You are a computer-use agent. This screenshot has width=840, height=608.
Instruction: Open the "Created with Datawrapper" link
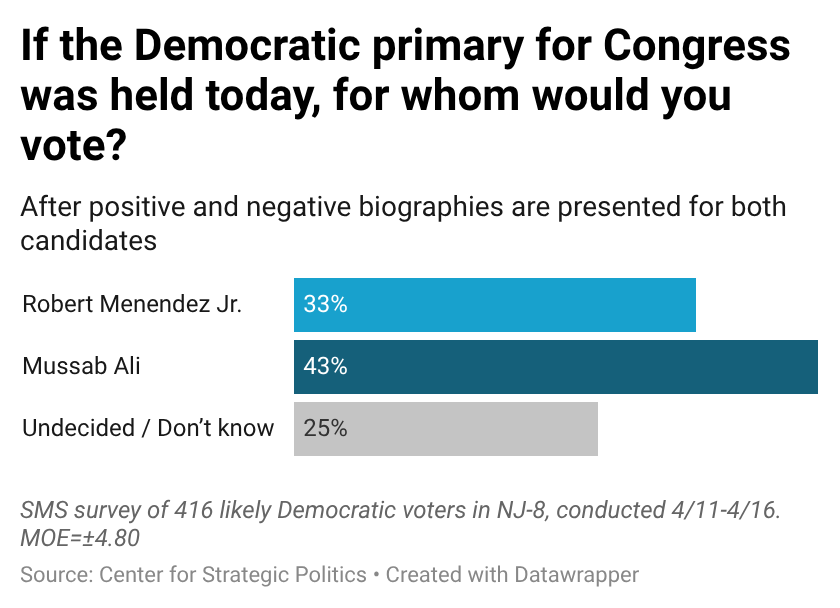tap(512, 575)
